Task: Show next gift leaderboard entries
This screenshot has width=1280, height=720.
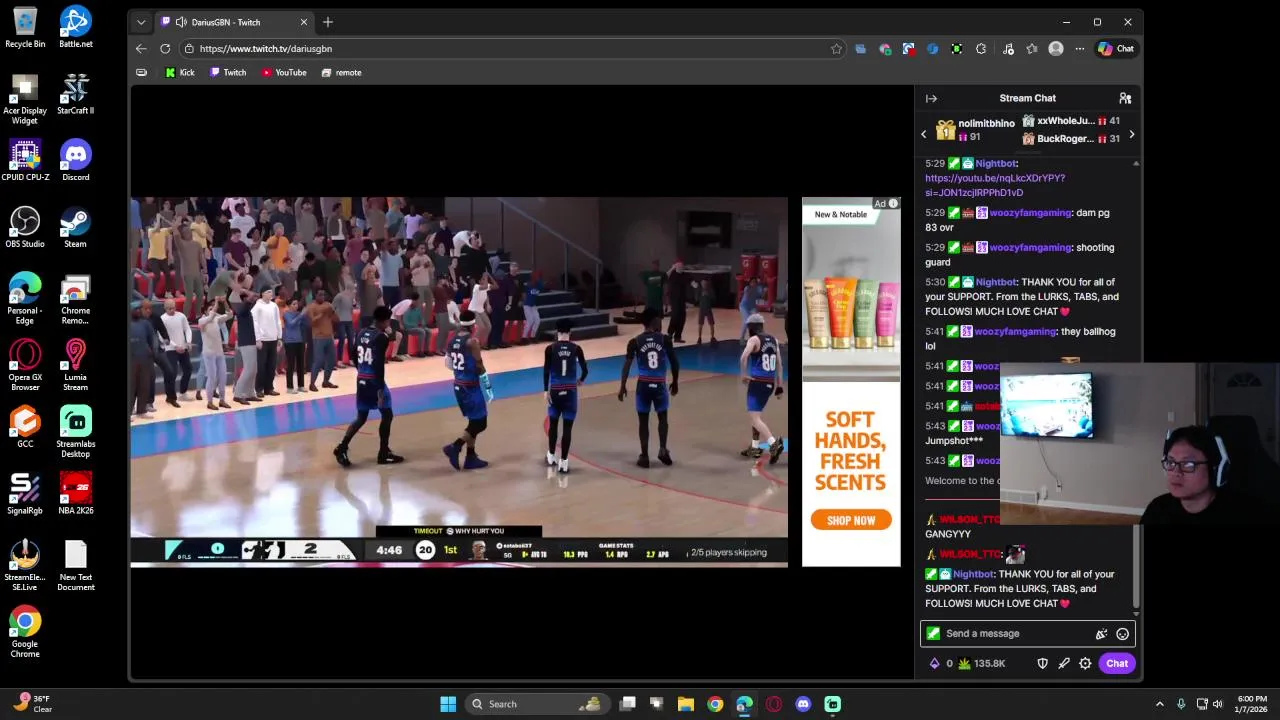Action: pos(1131,134)
